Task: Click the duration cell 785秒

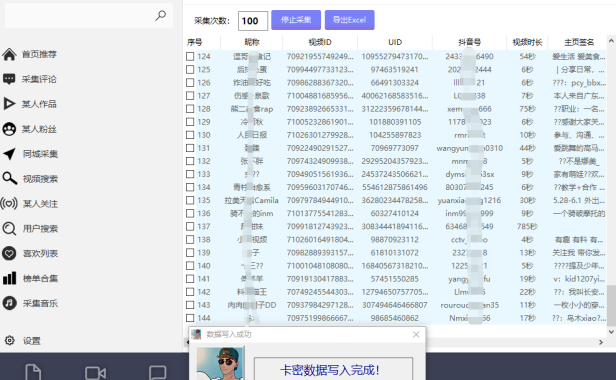Action: tap(527, 226)
